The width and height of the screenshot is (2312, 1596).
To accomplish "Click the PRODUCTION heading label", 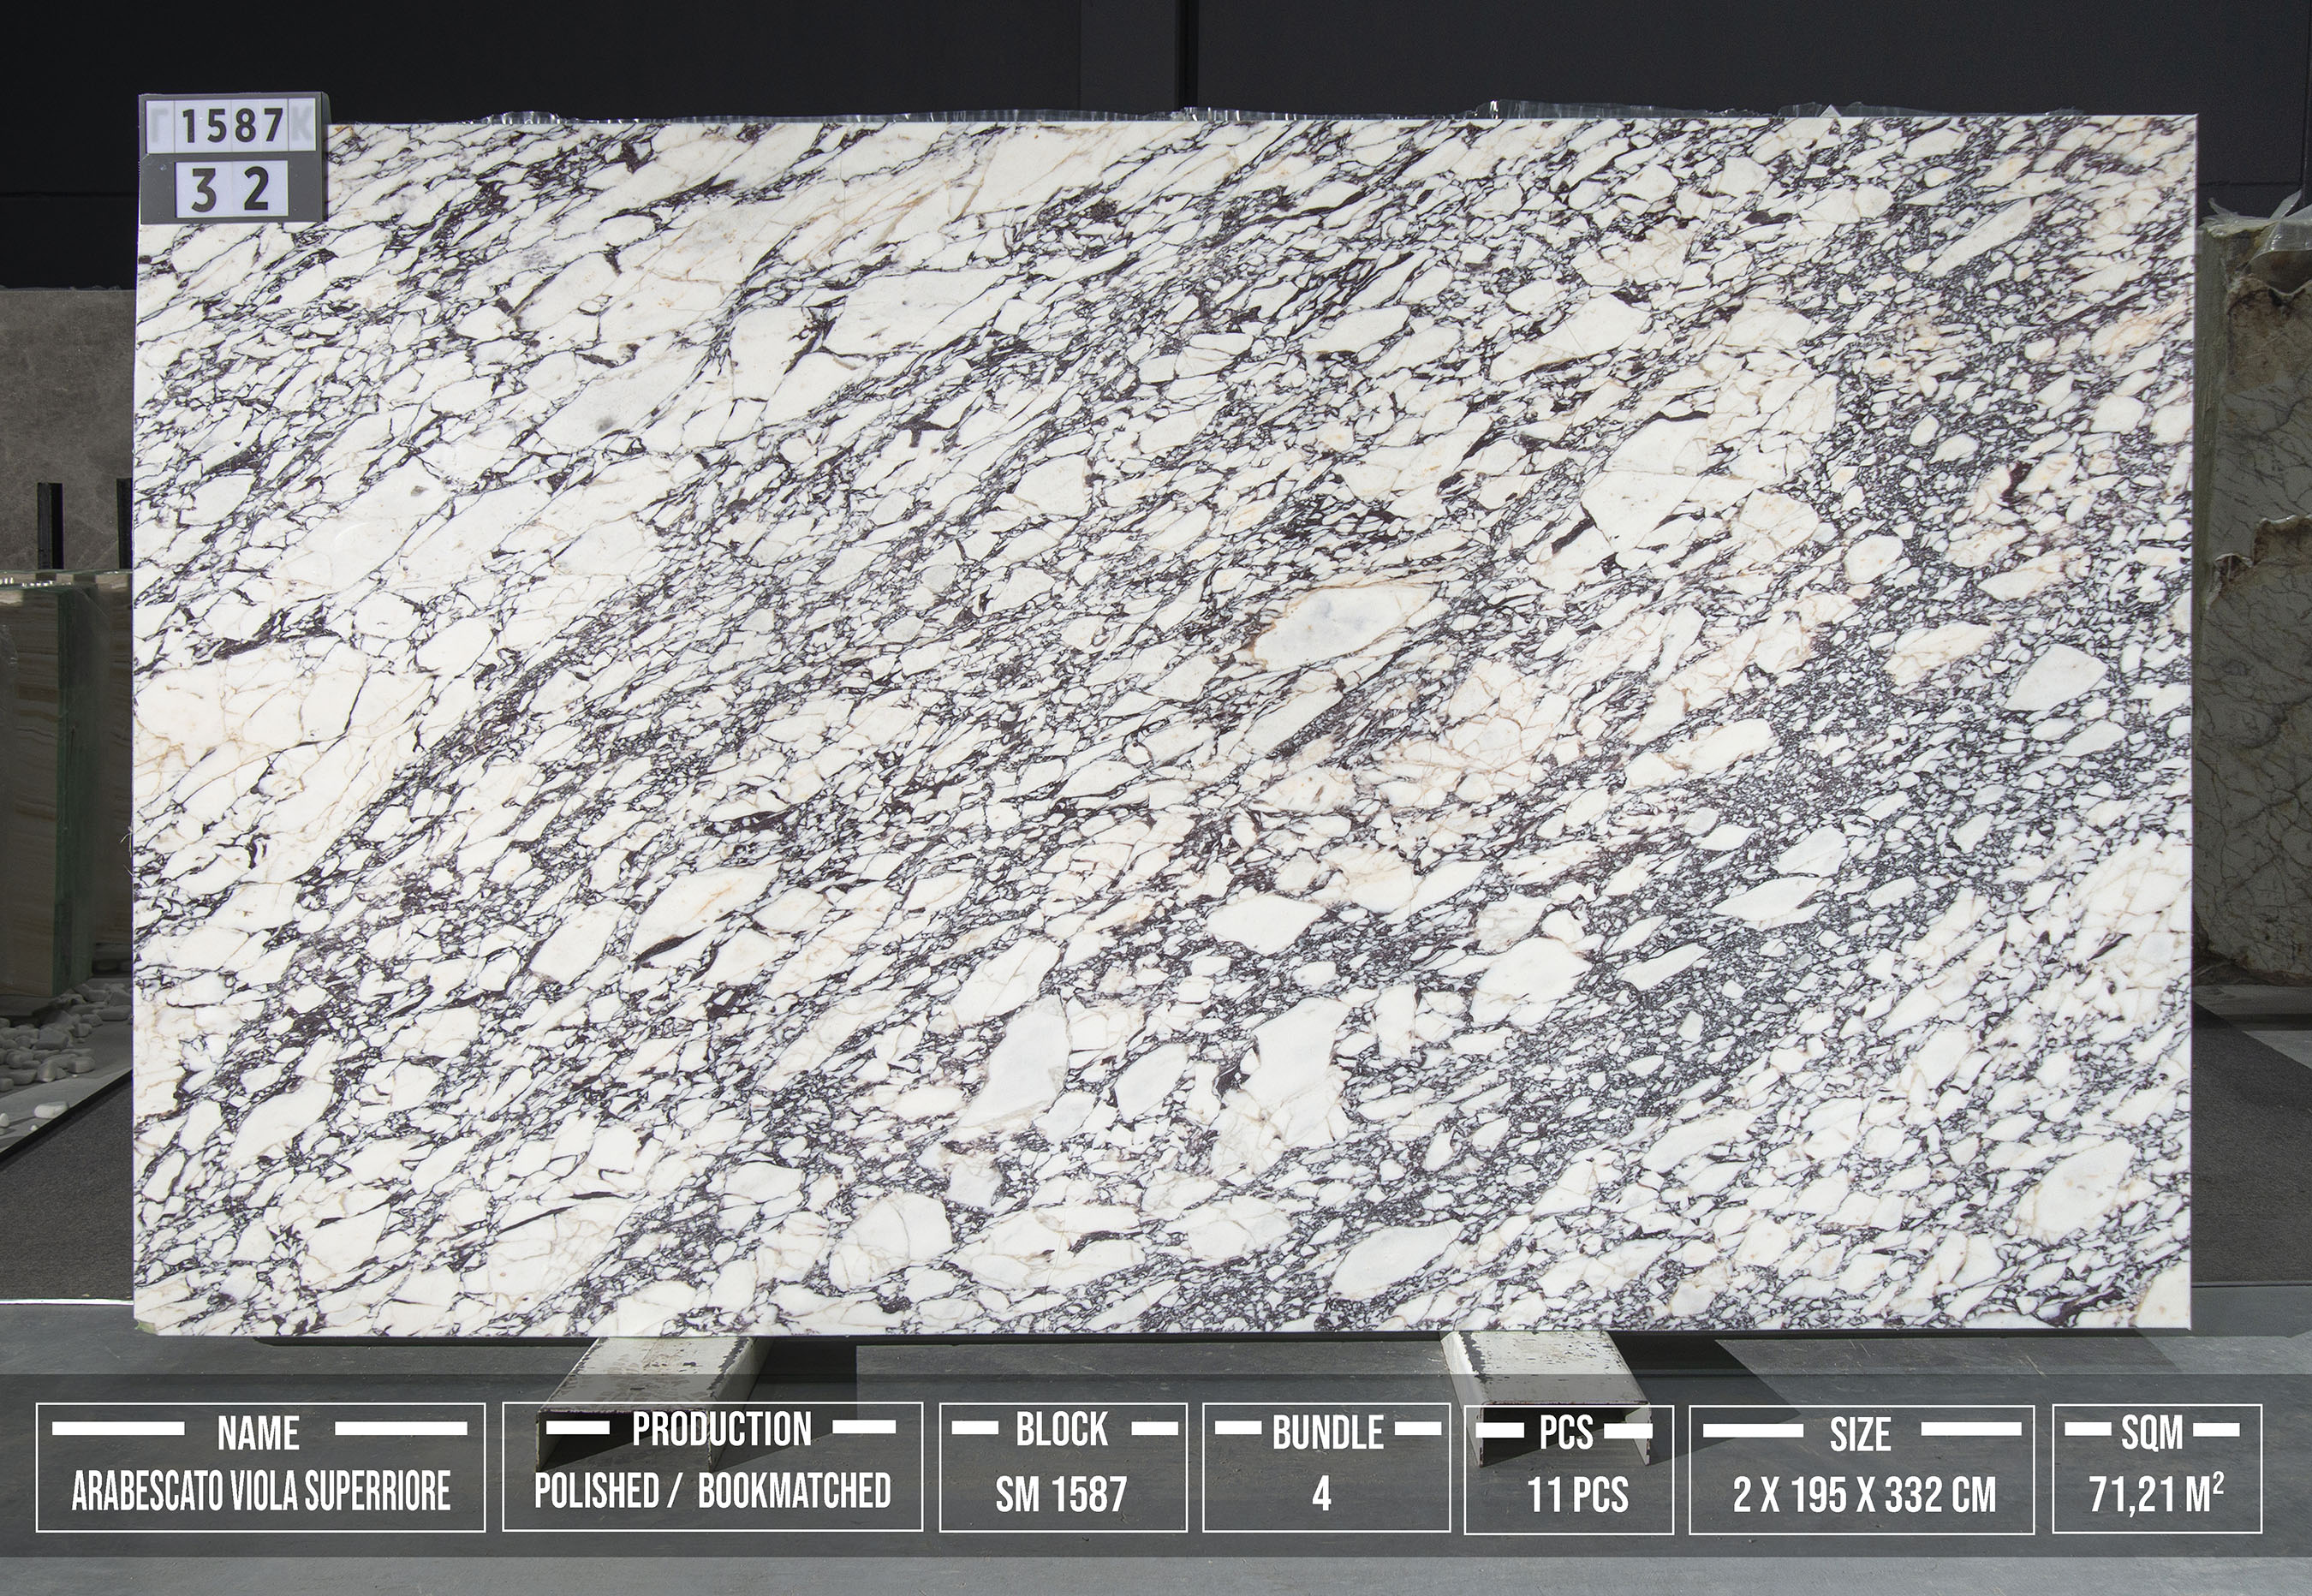I will [x=721, y=1430].
